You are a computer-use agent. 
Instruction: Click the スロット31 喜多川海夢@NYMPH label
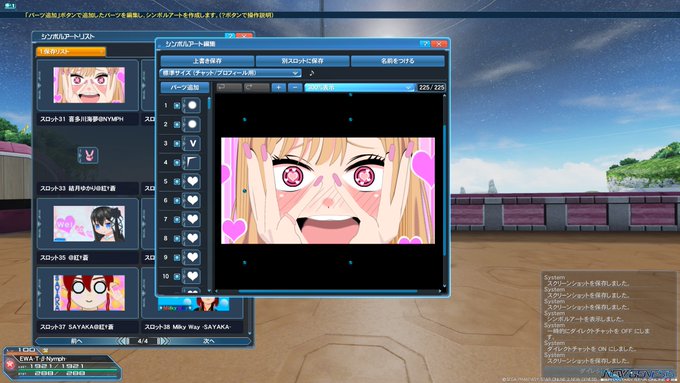coord(82,119)
